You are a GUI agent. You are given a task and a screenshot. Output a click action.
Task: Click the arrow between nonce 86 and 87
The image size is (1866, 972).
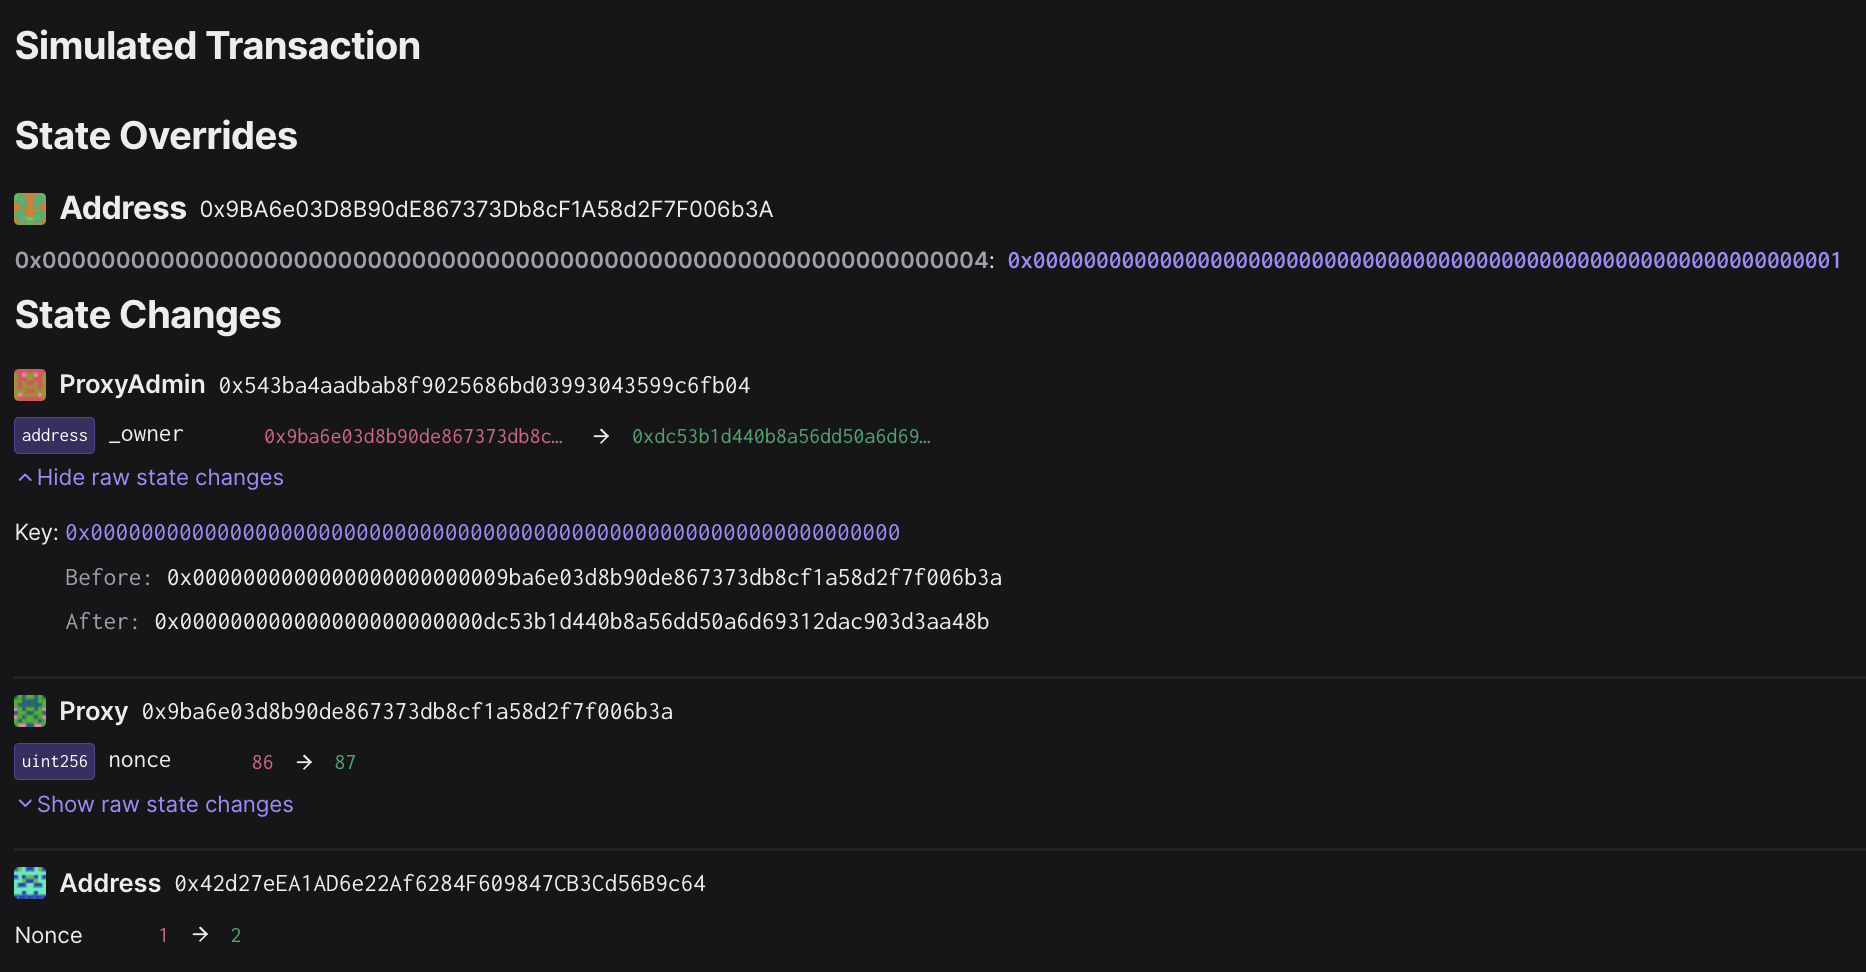(x=304, y=762)
